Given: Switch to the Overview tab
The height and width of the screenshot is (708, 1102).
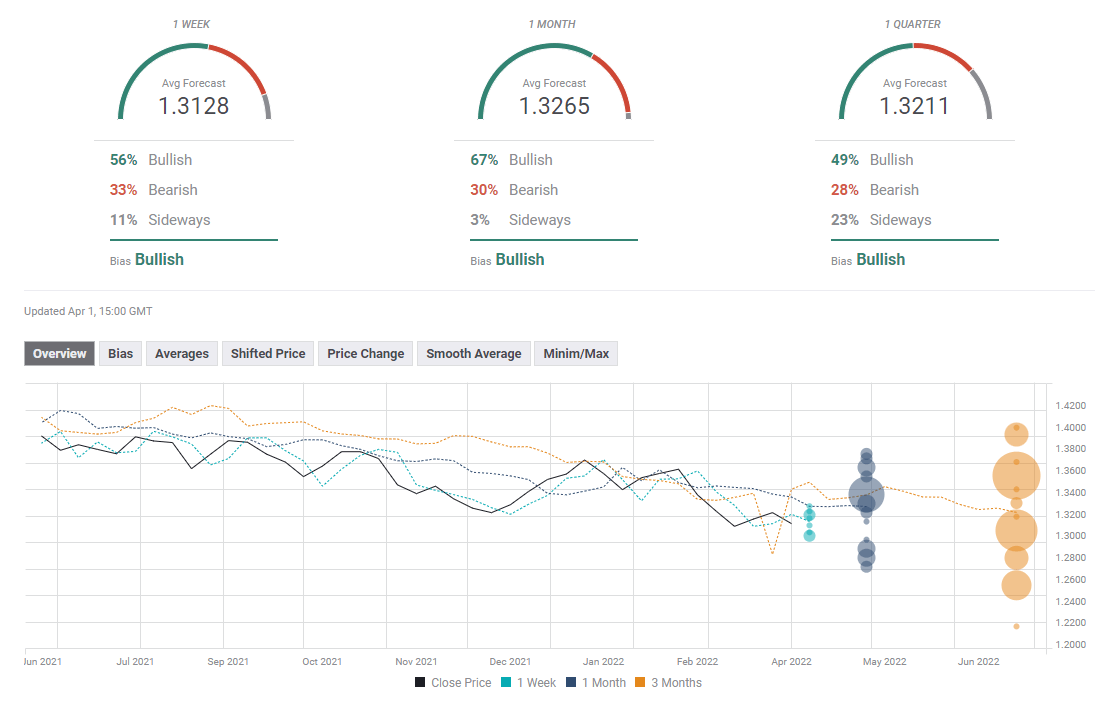Looking at the screenshot, I should (60, 353).
